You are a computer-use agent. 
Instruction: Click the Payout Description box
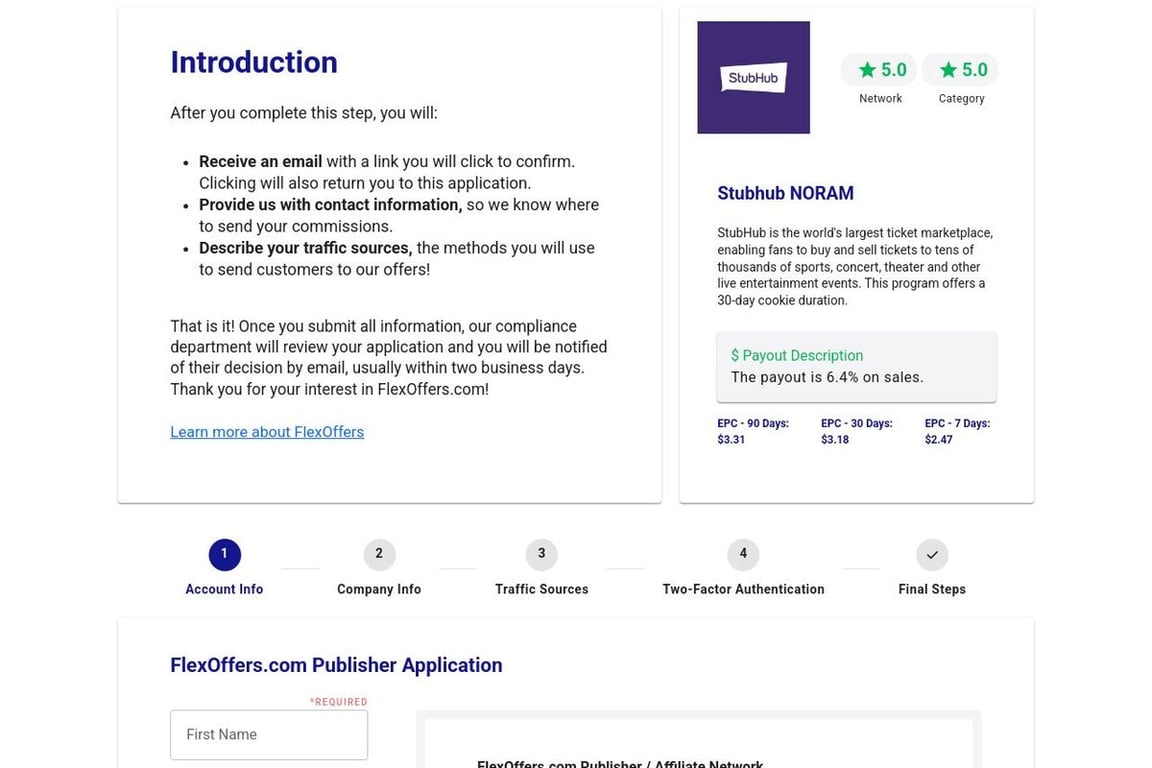tap(856, 367)
